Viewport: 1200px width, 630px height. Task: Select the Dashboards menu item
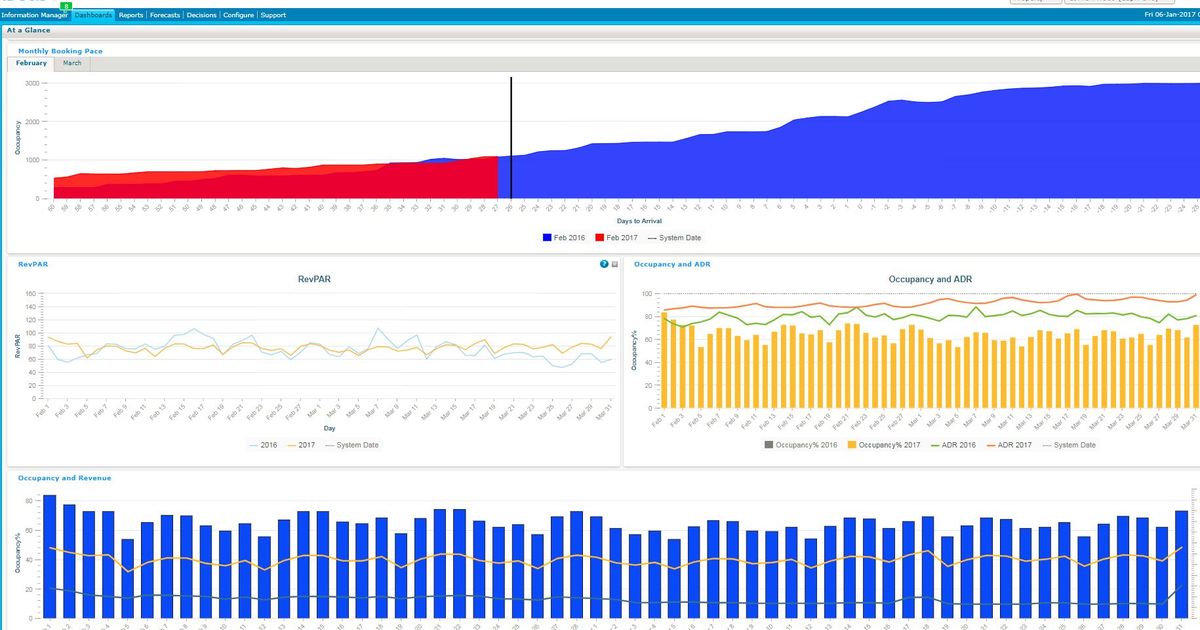[x=93, y=15]
